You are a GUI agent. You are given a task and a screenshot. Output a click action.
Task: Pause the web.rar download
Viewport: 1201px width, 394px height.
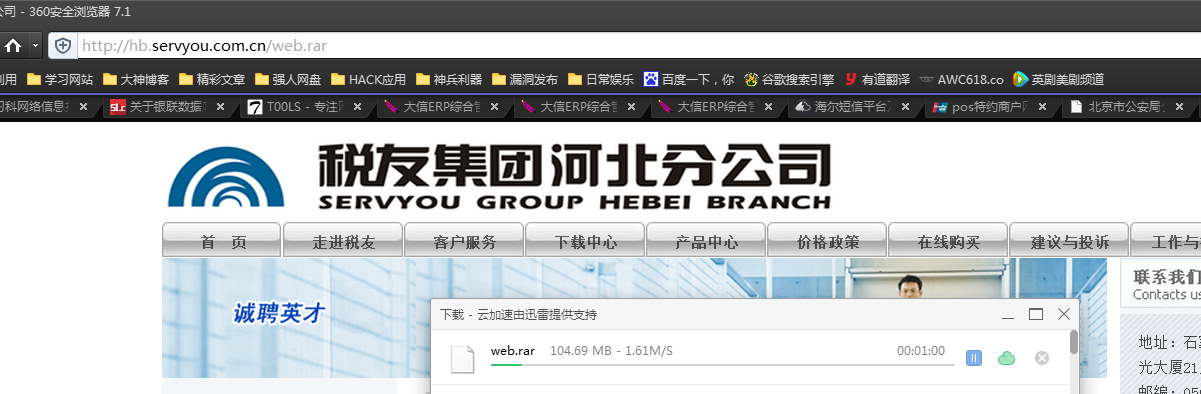(x=974, y=357)
